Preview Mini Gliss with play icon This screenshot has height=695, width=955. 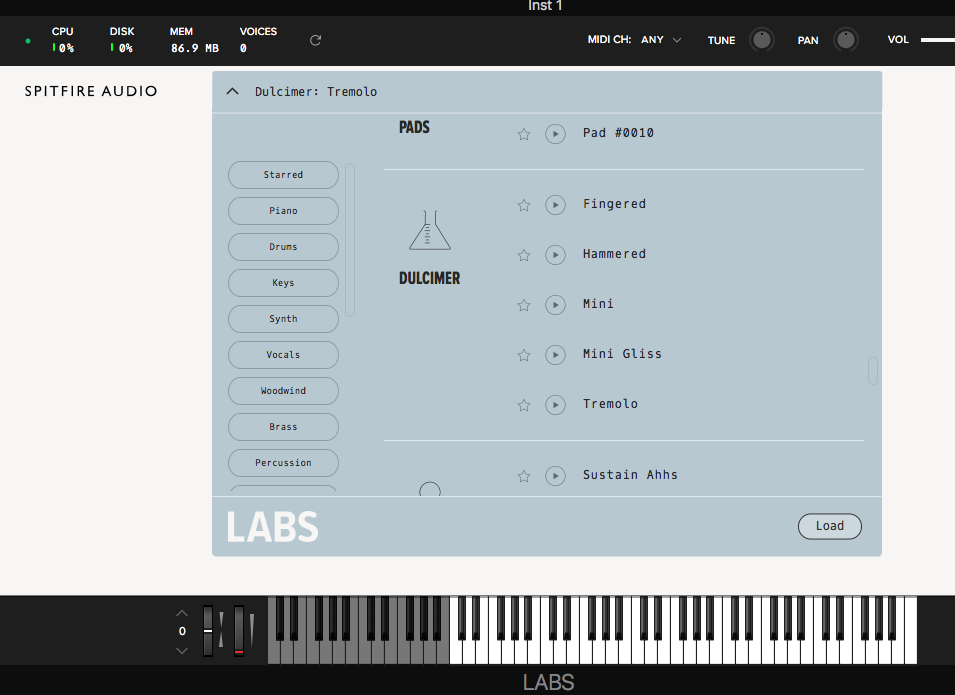[x=555, y=355]
